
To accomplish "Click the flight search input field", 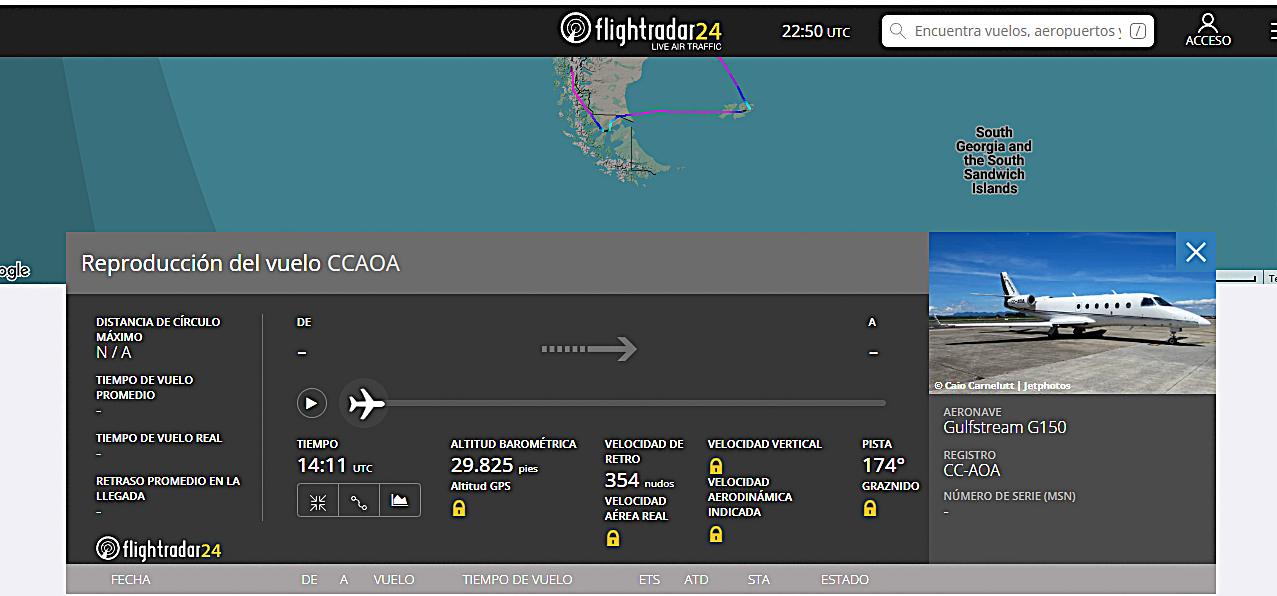I will click(x=1017, y=31).
